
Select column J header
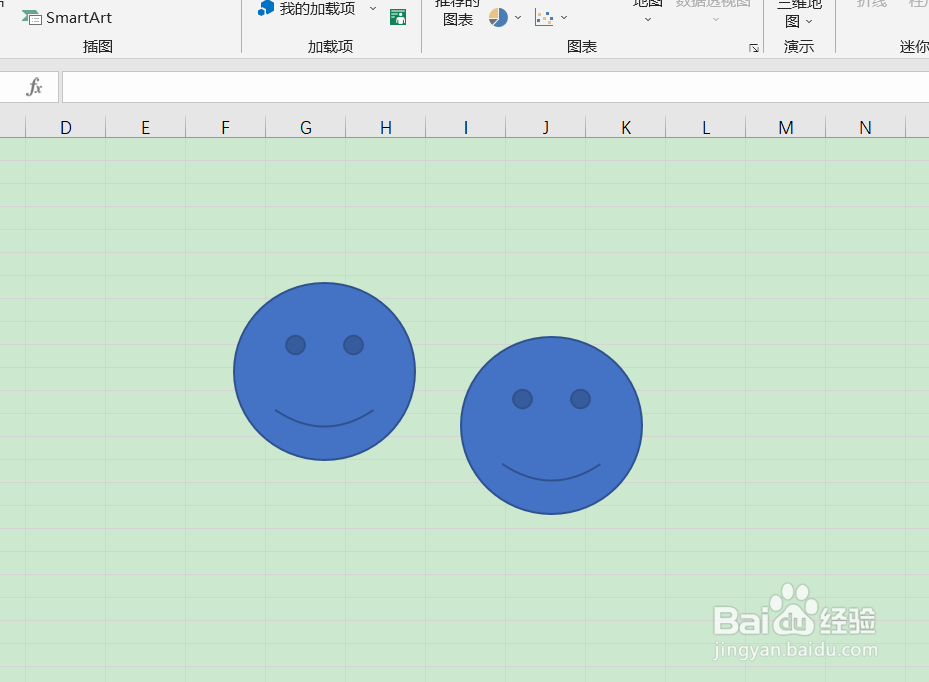[x=546, y=127]
